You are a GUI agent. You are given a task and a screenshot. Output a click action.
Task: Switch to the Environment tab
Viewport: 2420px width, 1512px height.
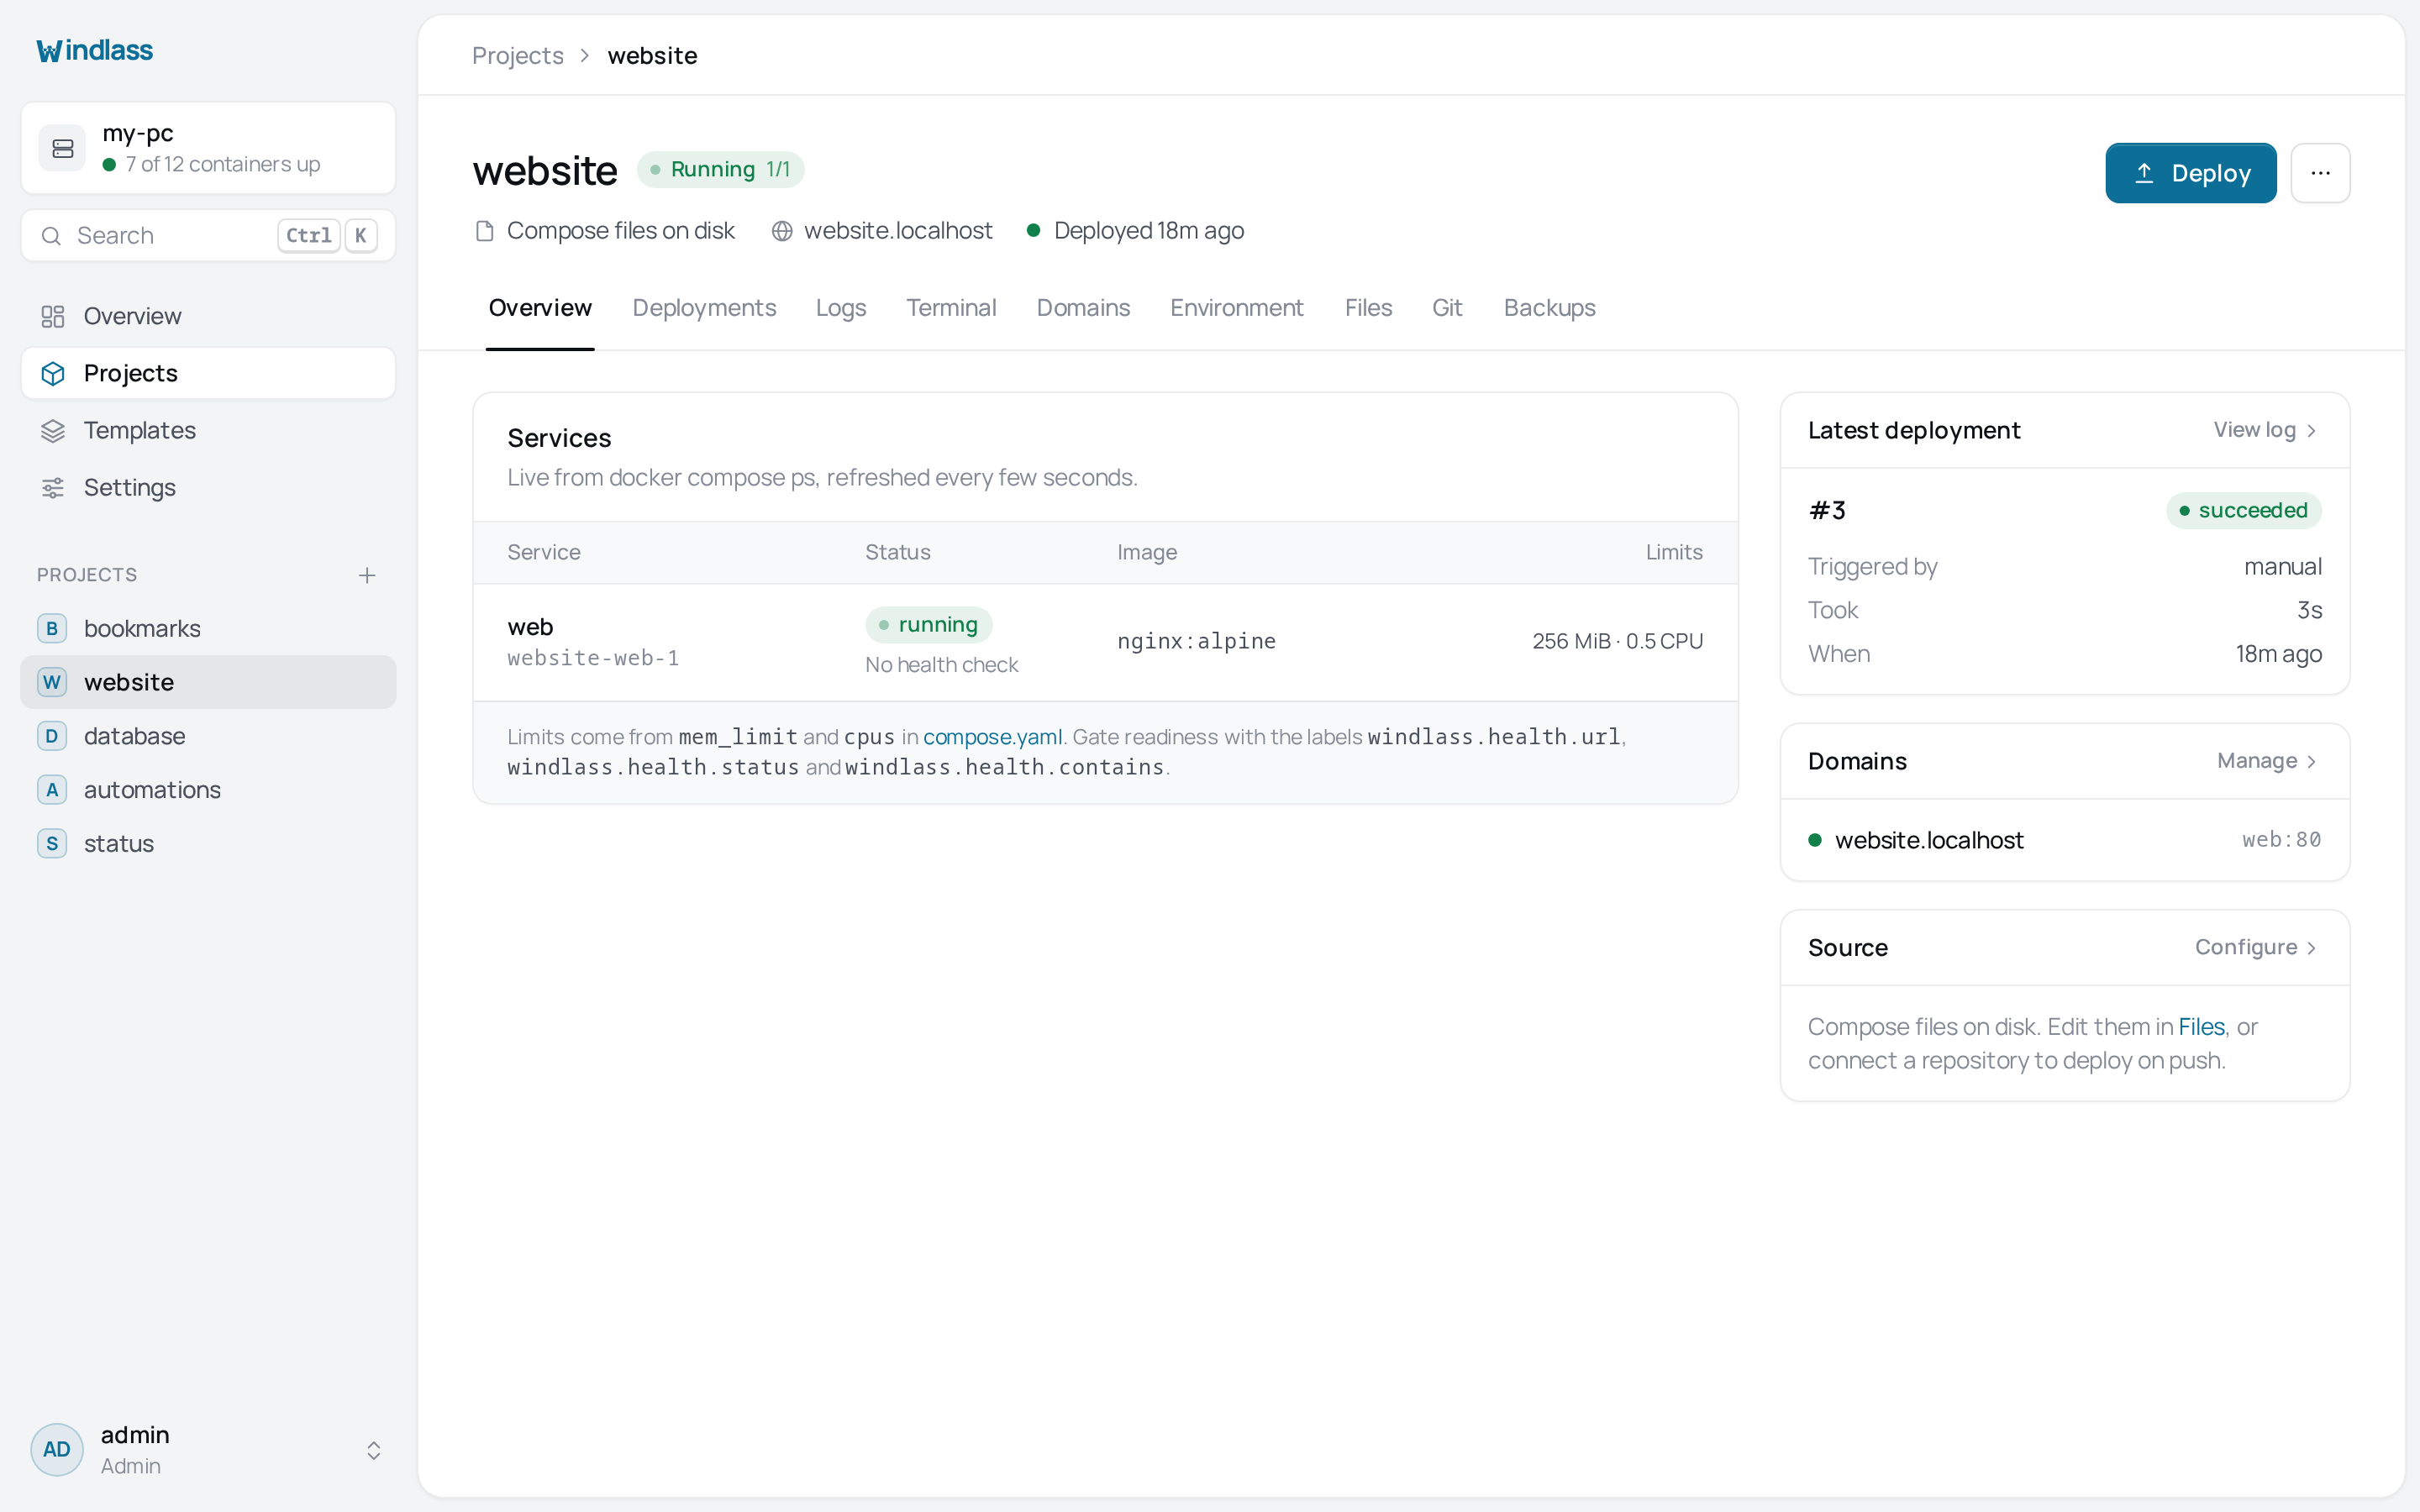tap(1237, 308)
